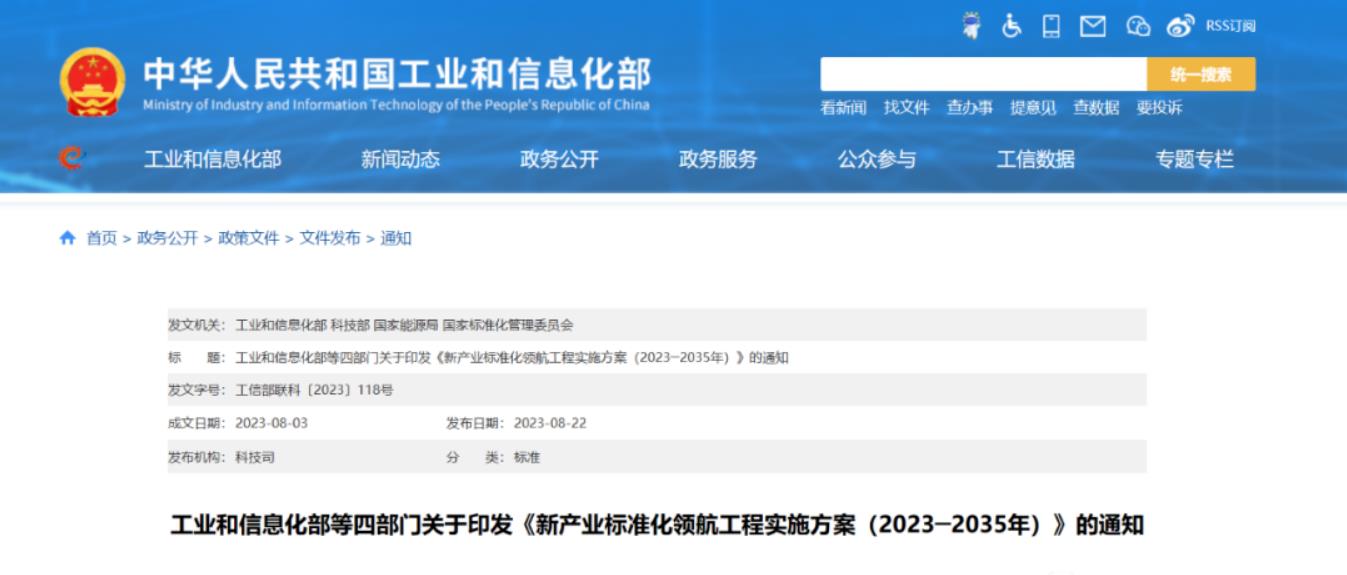Viewport: 1347px width, 575px height.
Task: Select the 看新闻 quick link
Action: pyautogui.click(x=844, y=108)
